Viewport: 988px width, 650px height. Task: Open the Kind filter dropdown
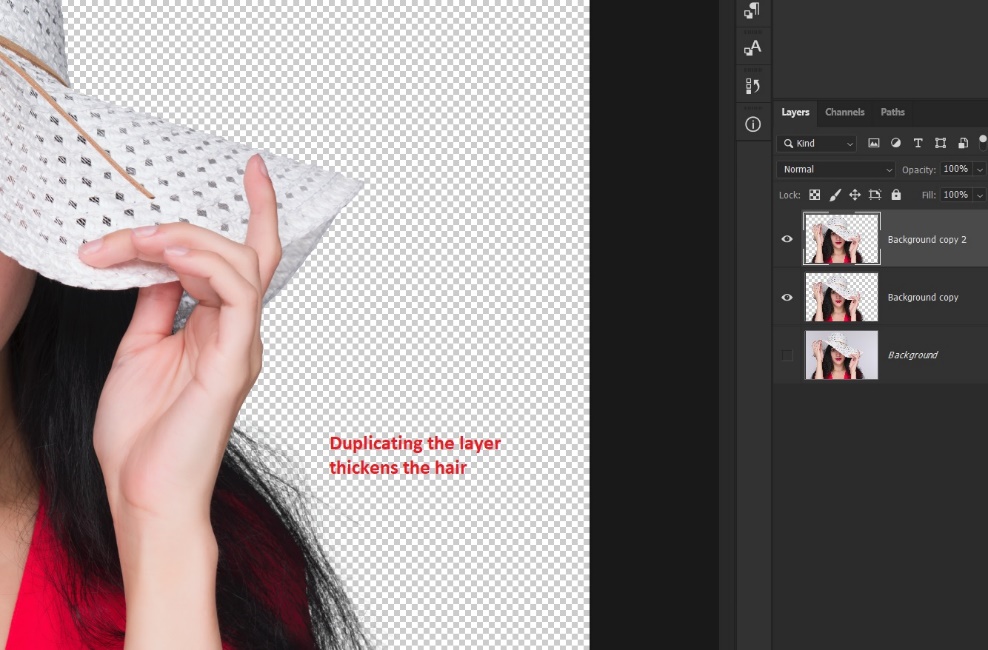pos(817,144)
